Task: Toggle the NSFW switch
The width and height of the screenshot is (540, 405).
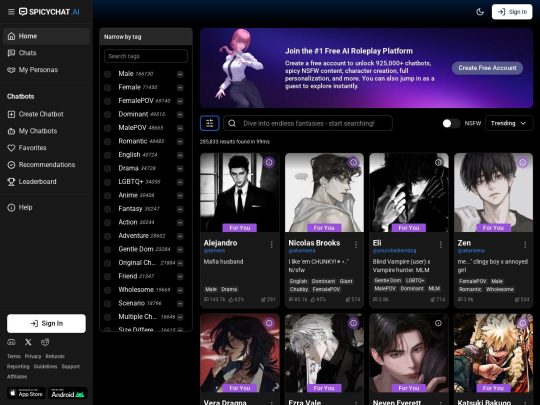Action: click(451, 123)
